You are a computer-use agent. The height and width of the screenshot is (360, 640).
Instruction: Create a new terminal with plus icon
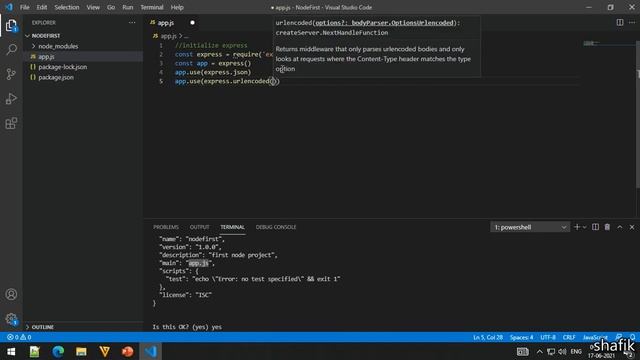[577, 227]
